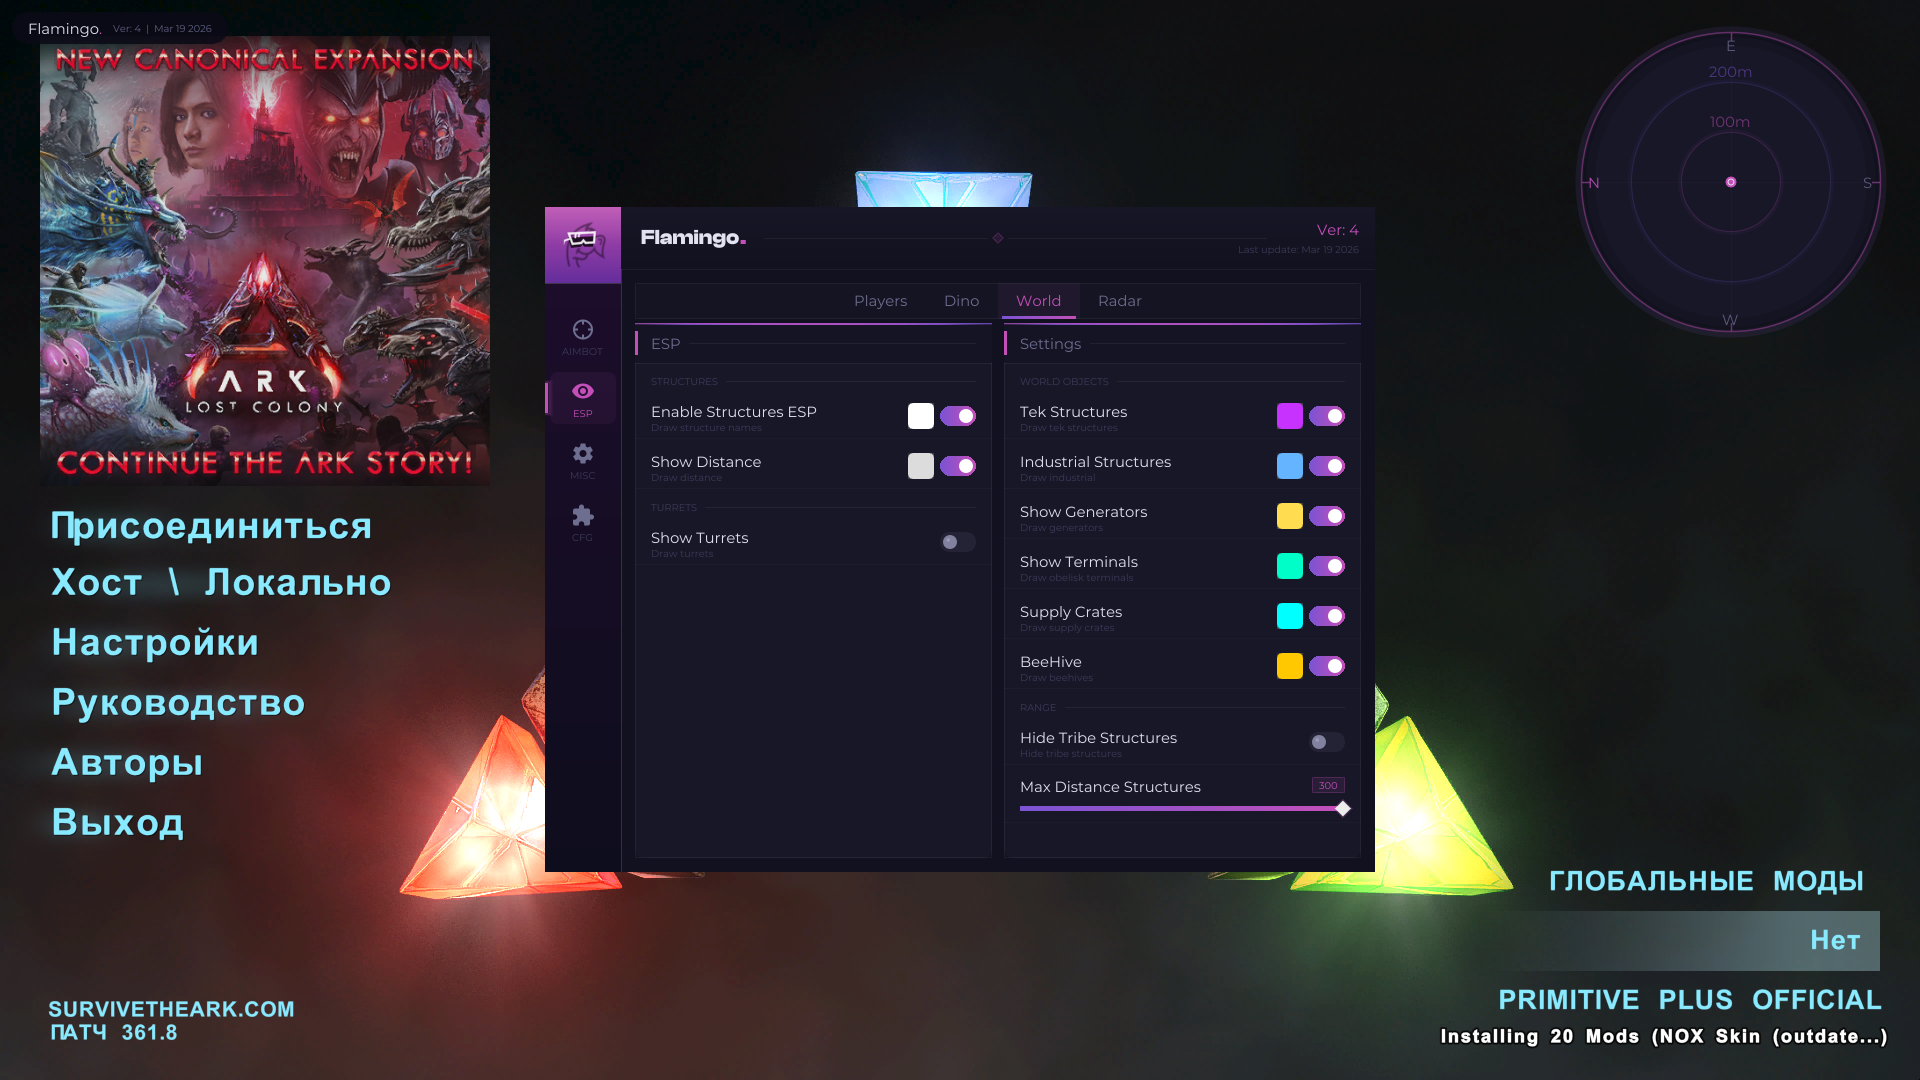This screenshot has height=1080, width=1920.
Task: Open magenta swatch for Tek Structures
Action: (1289, 416)
